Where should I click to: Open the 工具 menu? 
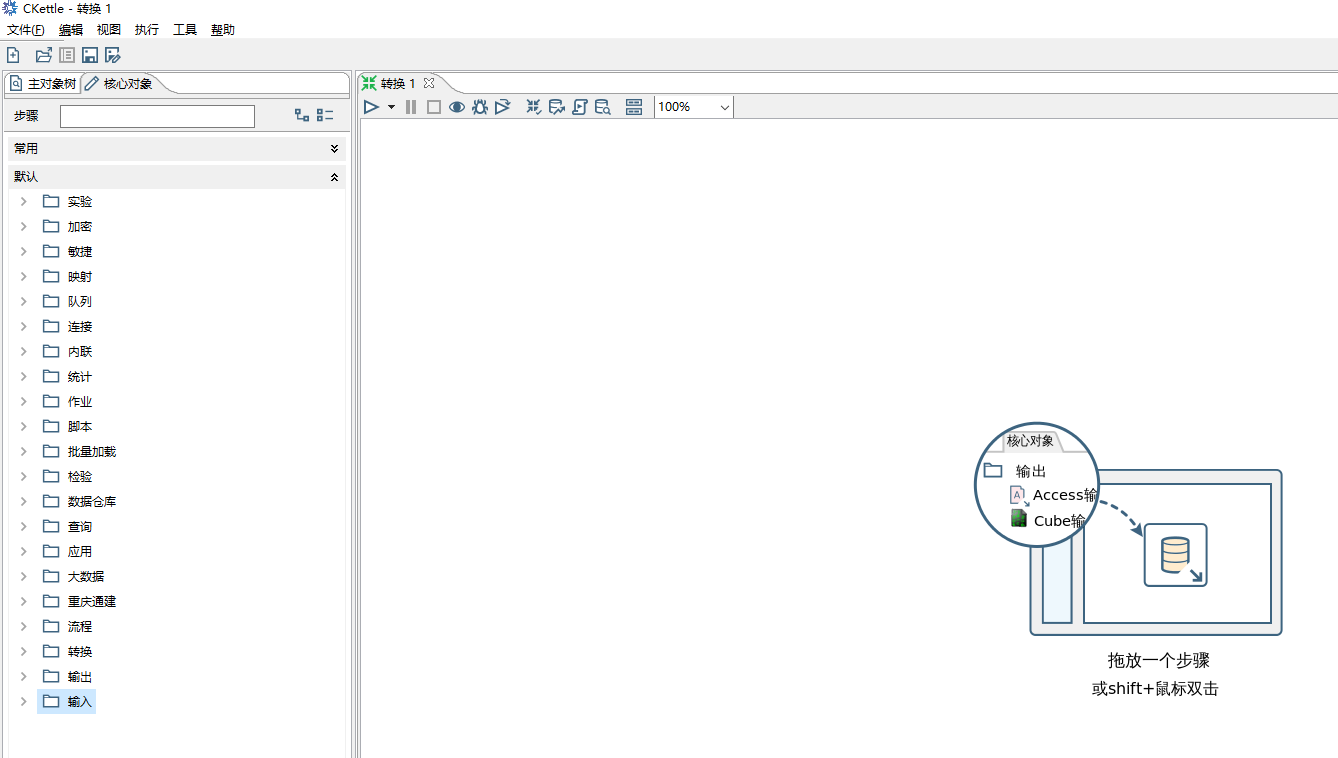[185, 30]
